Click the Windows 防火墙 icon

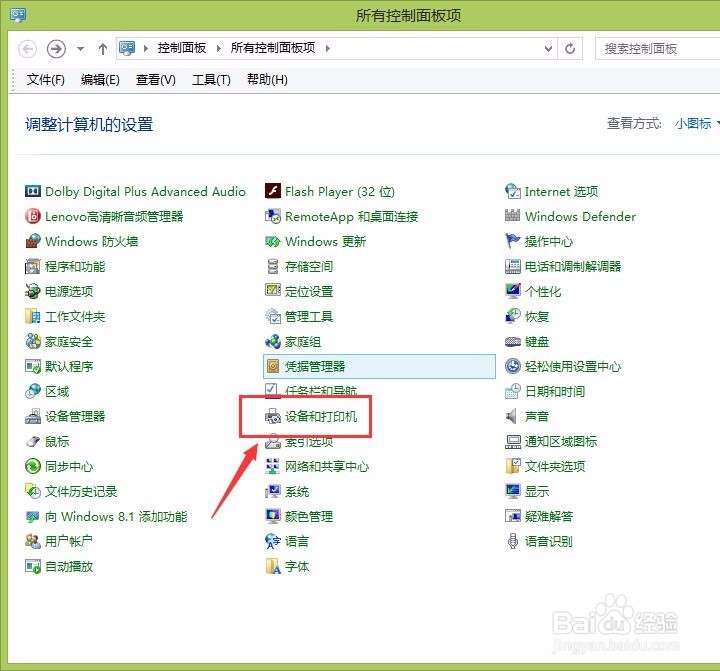(33, 241)
